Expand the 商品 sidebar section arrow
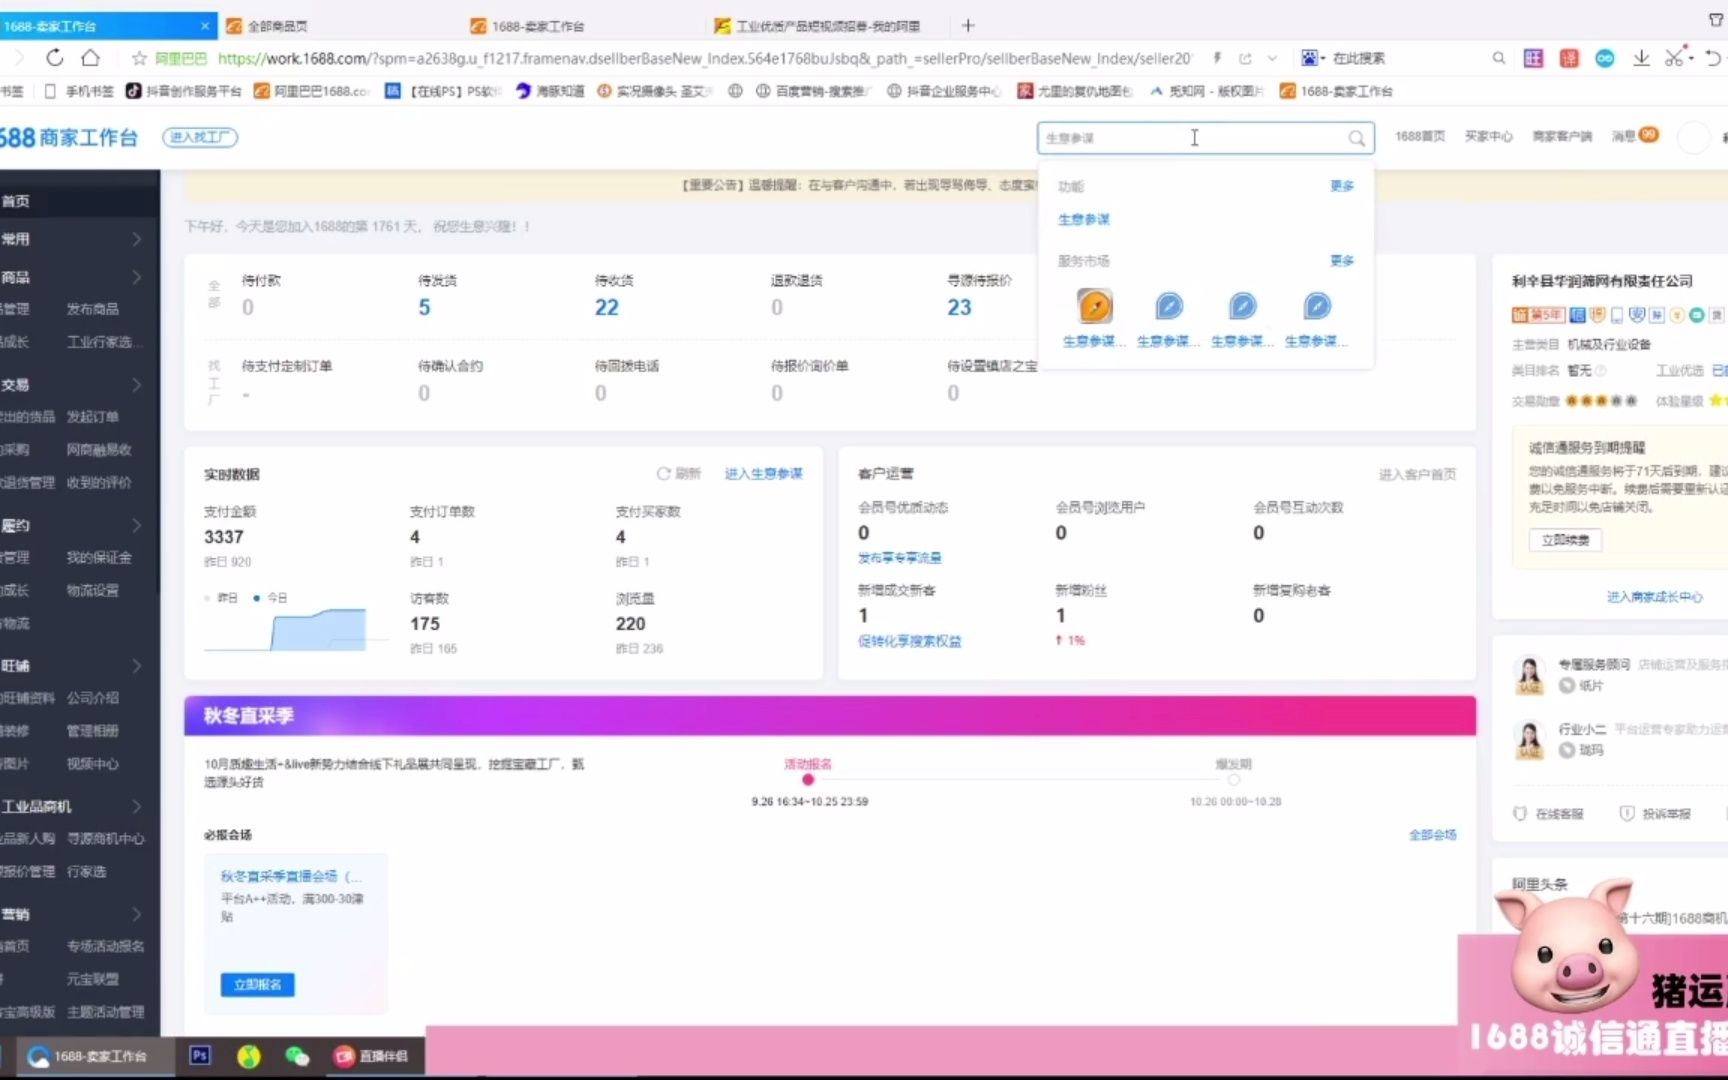Screen dimensions: 1728x1080 click(137, 277)
